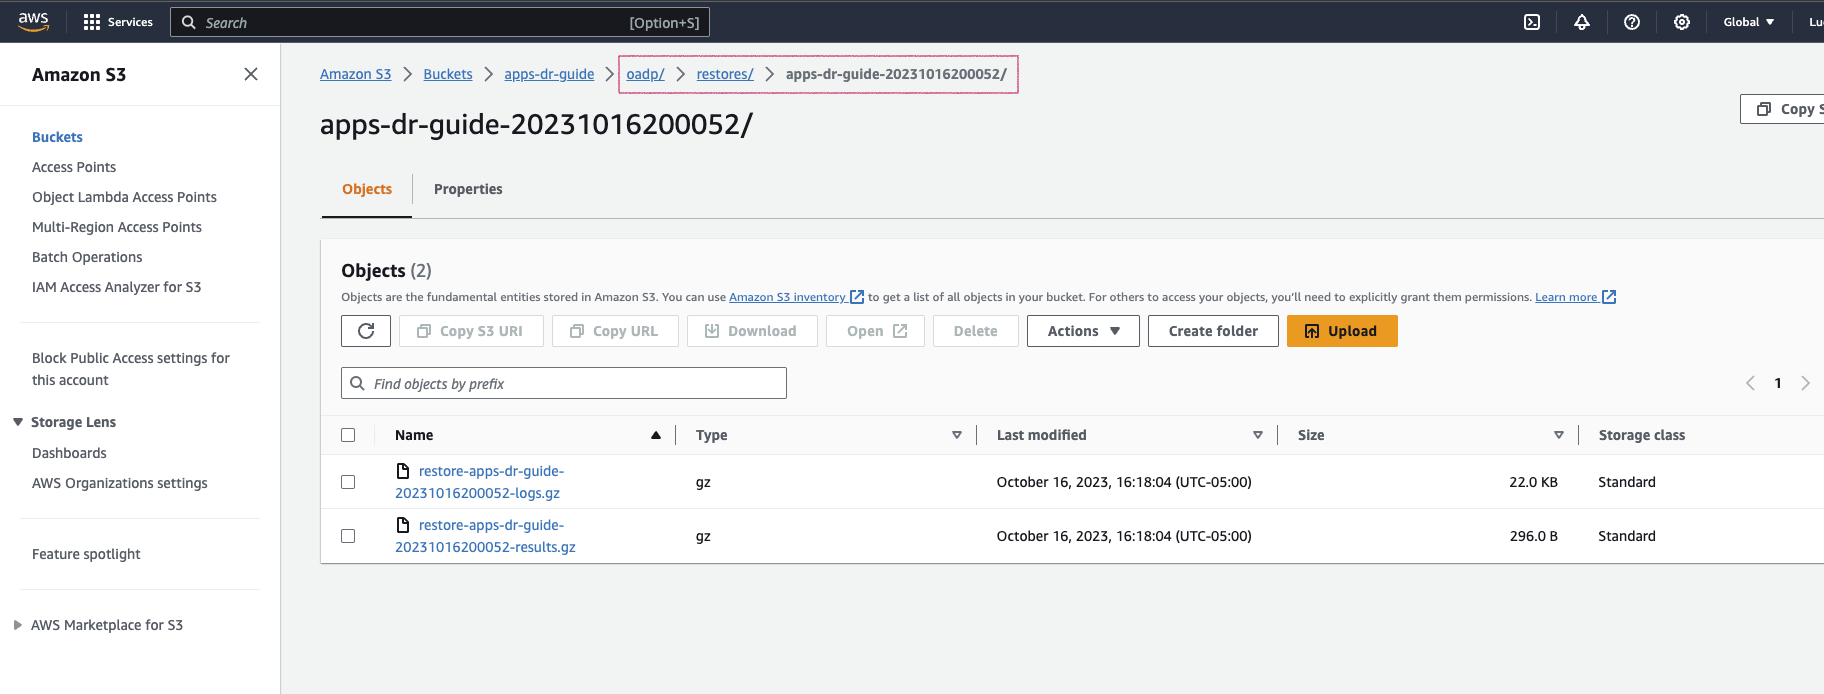The image size is (1824, 694).
Task: Sort by Size column arrow
Action: (x=1559, y=435)
